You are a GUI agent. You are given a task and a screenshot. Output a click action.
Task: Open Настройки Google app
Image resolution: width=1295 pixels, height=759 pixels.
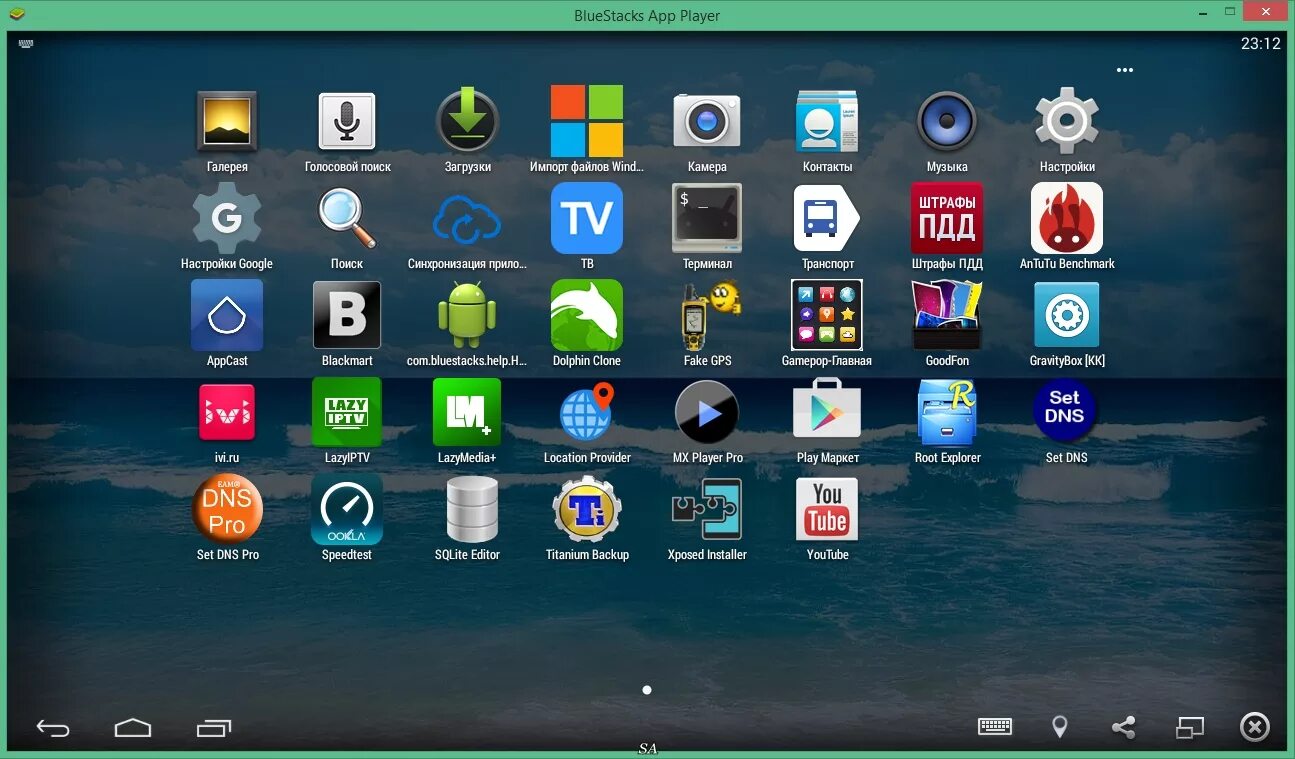227,218
